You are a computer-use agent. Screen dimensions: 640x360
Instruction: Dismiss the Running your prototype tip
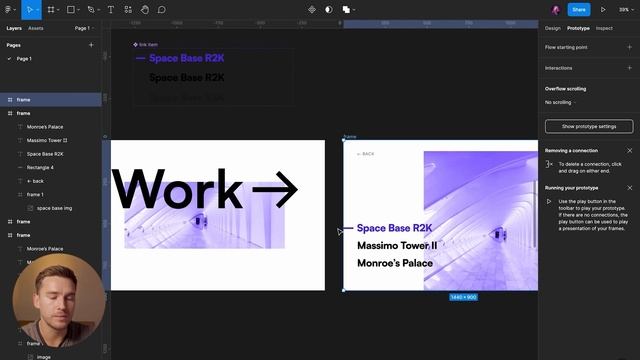pos(629,188)
